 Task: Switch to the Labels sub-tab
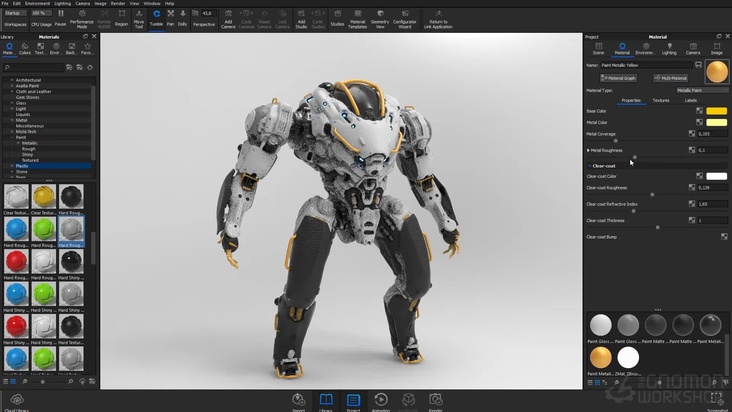point(691,100)
